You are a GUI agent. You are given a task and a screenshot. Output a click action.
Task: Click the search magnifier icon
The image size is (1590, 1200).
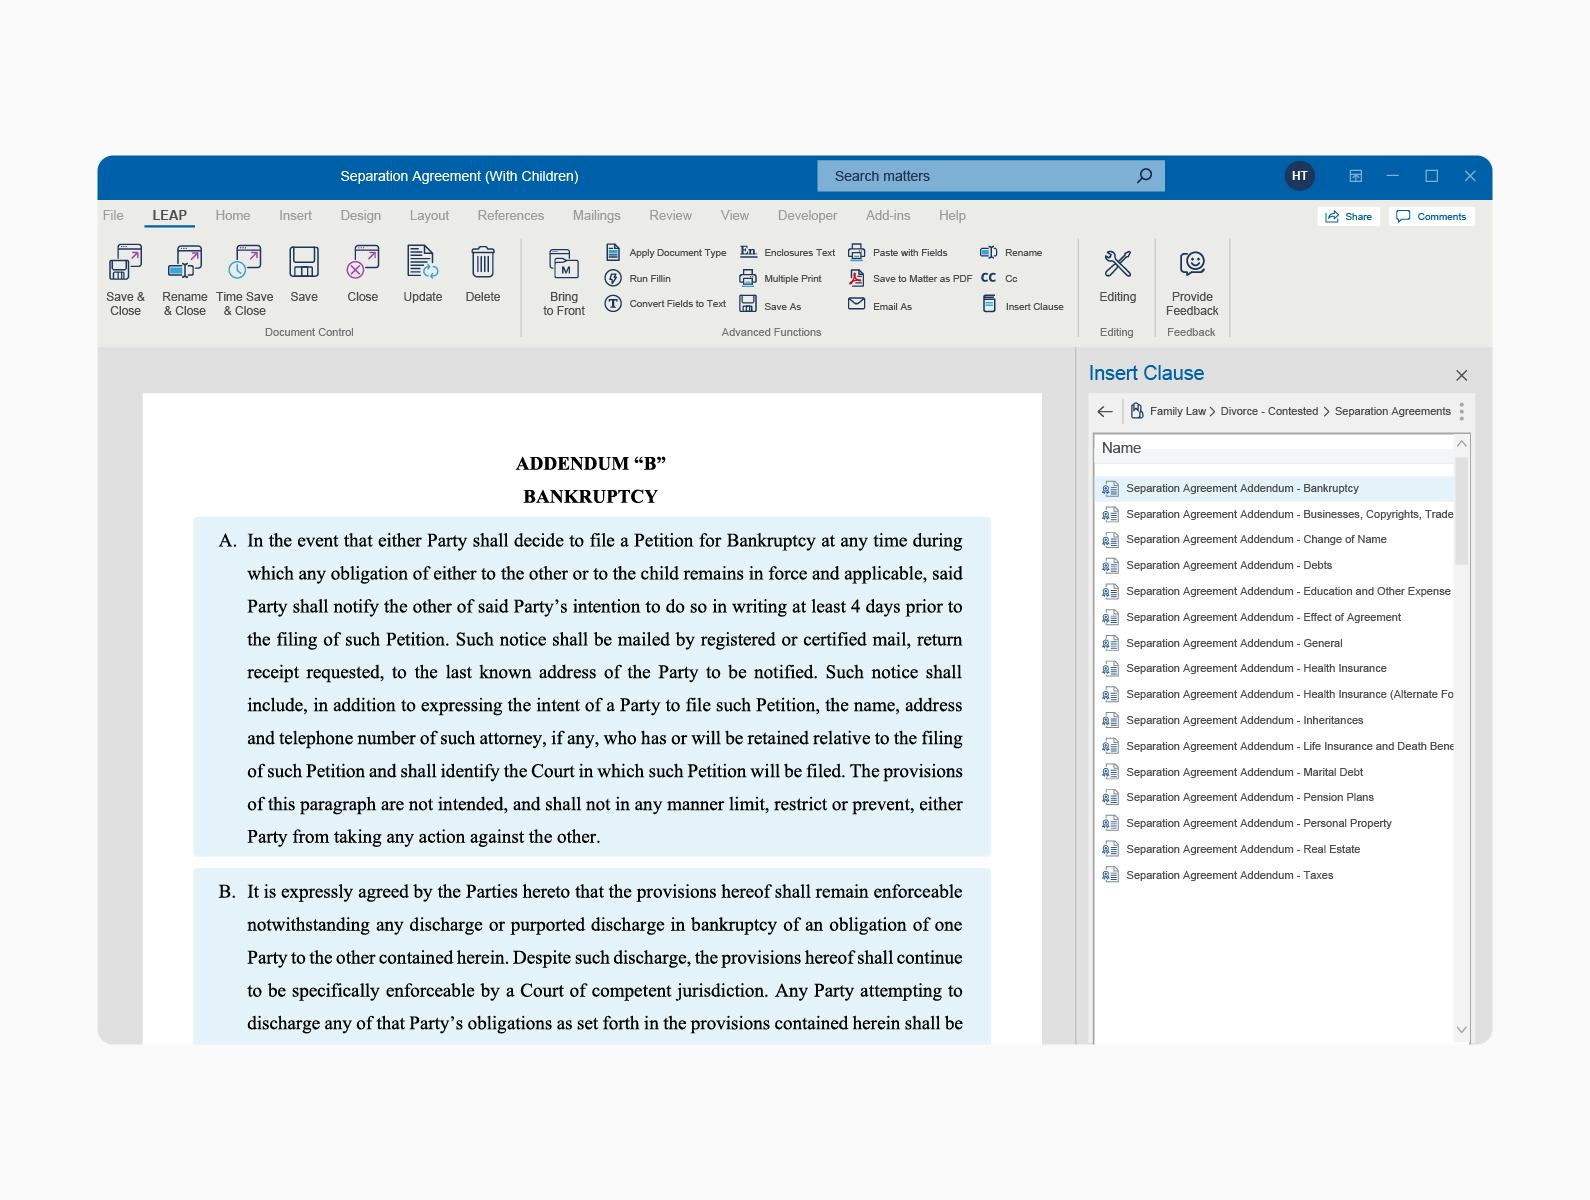[x=1144, y=176]
